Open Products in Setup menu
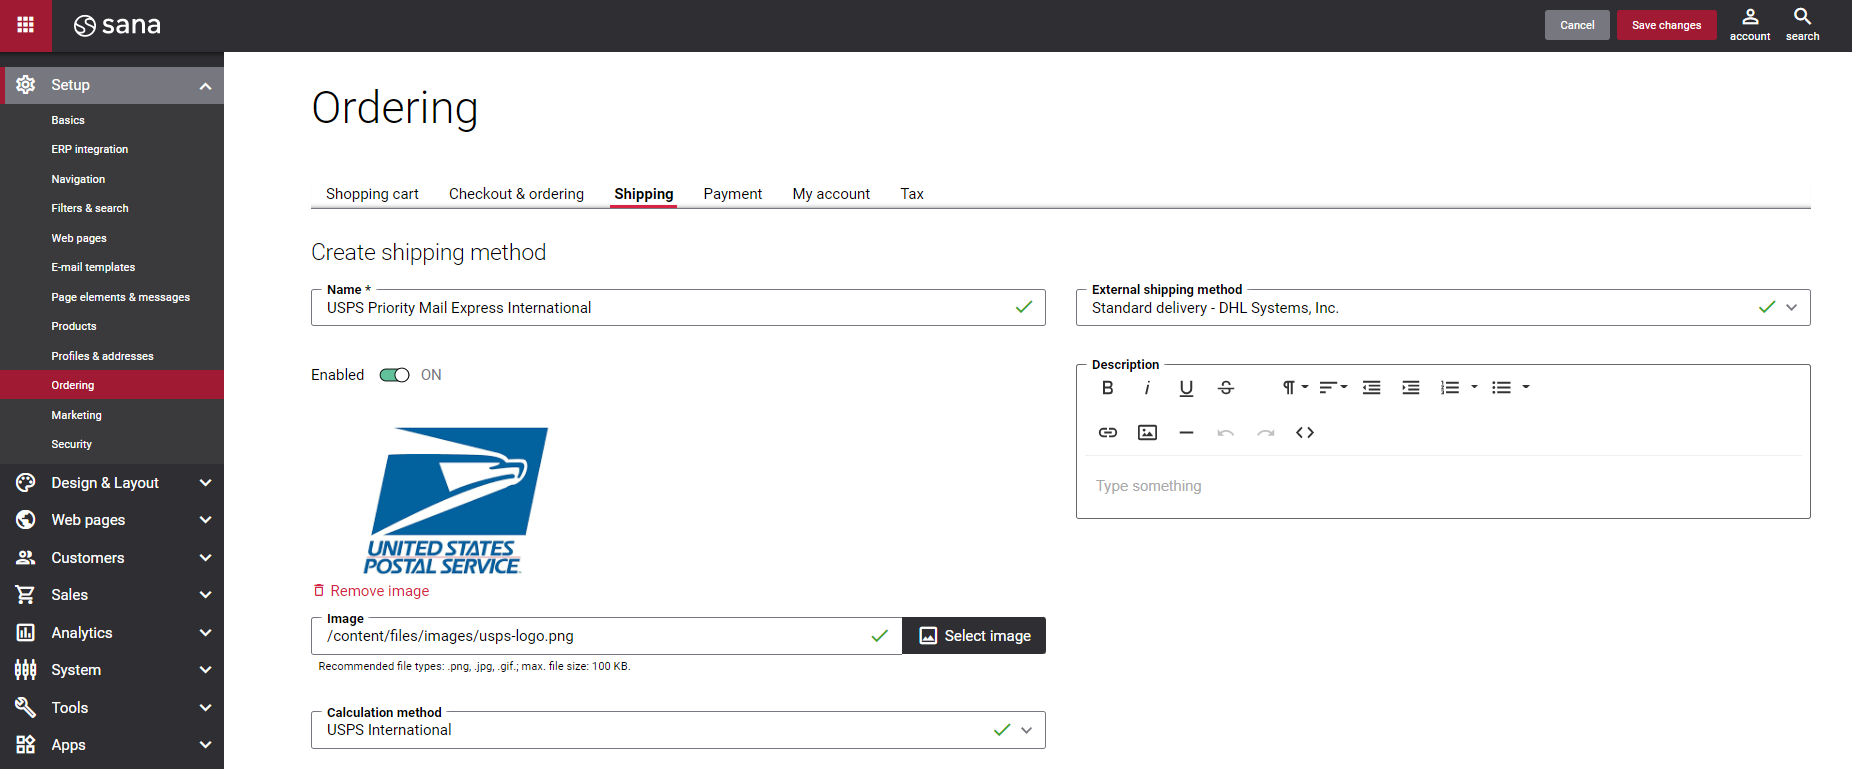Image resolution: width=1852 pixels, height=769 pixels. coord(74,327)
